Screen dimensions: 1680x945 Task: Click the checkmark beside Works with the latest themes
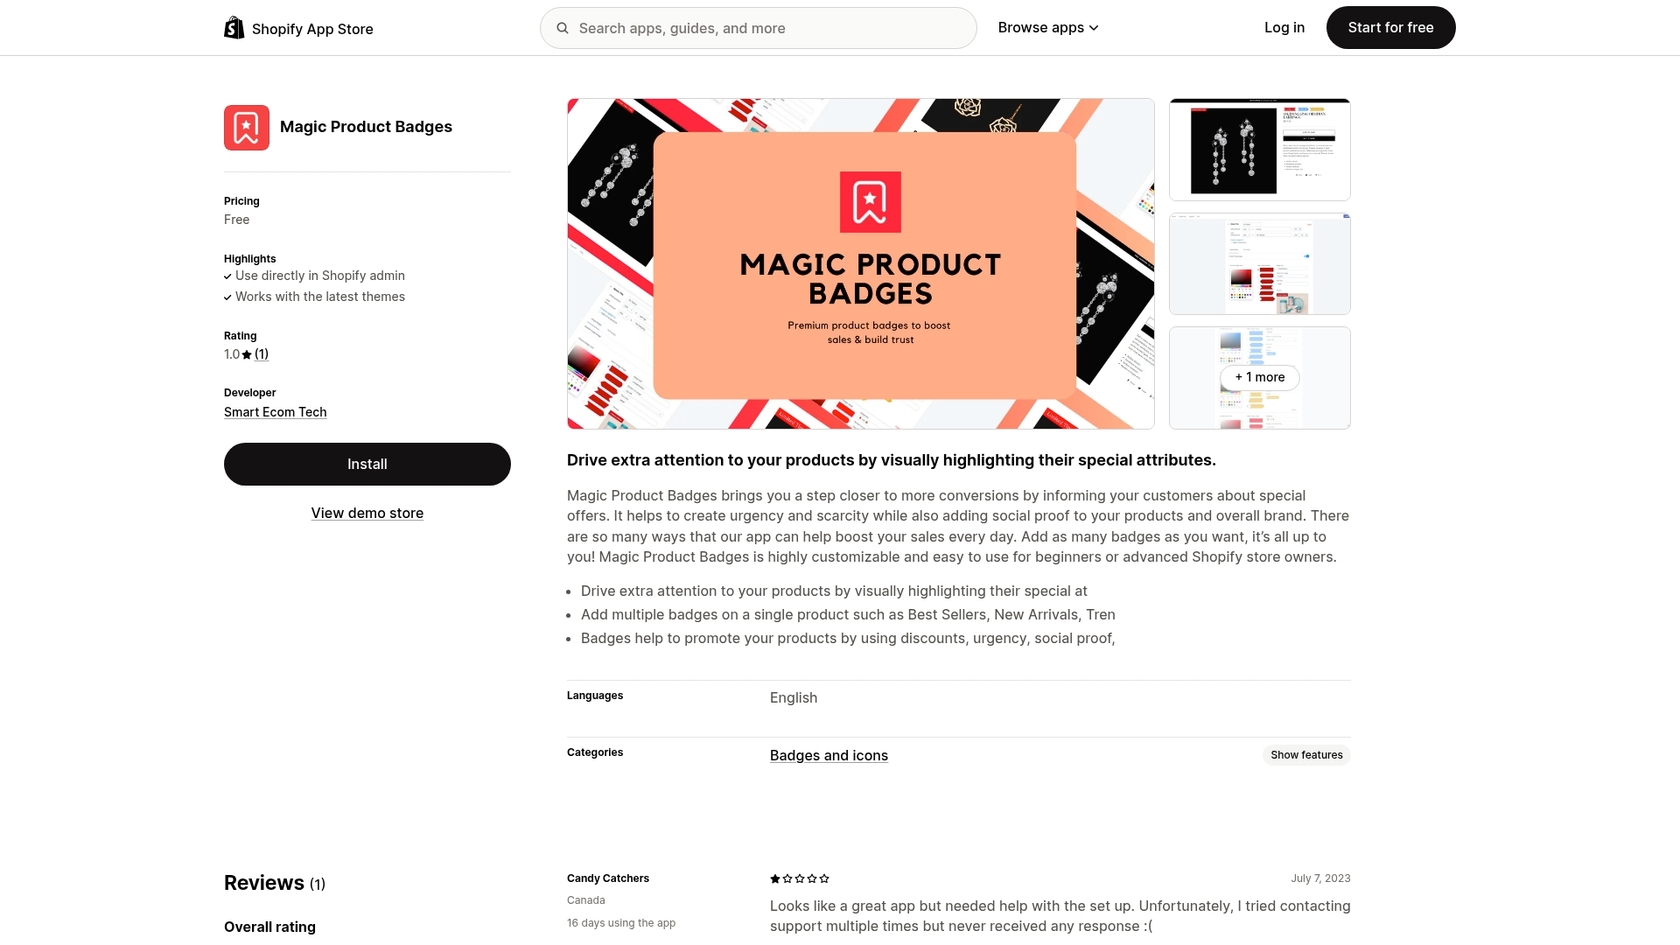coord(227,297)
